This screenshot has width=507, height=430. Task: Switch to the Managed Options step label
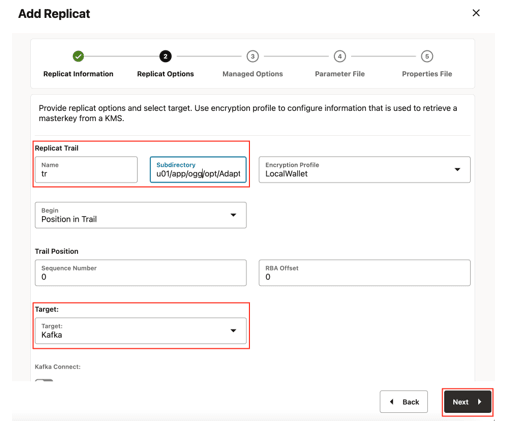(x=253, y=74)
